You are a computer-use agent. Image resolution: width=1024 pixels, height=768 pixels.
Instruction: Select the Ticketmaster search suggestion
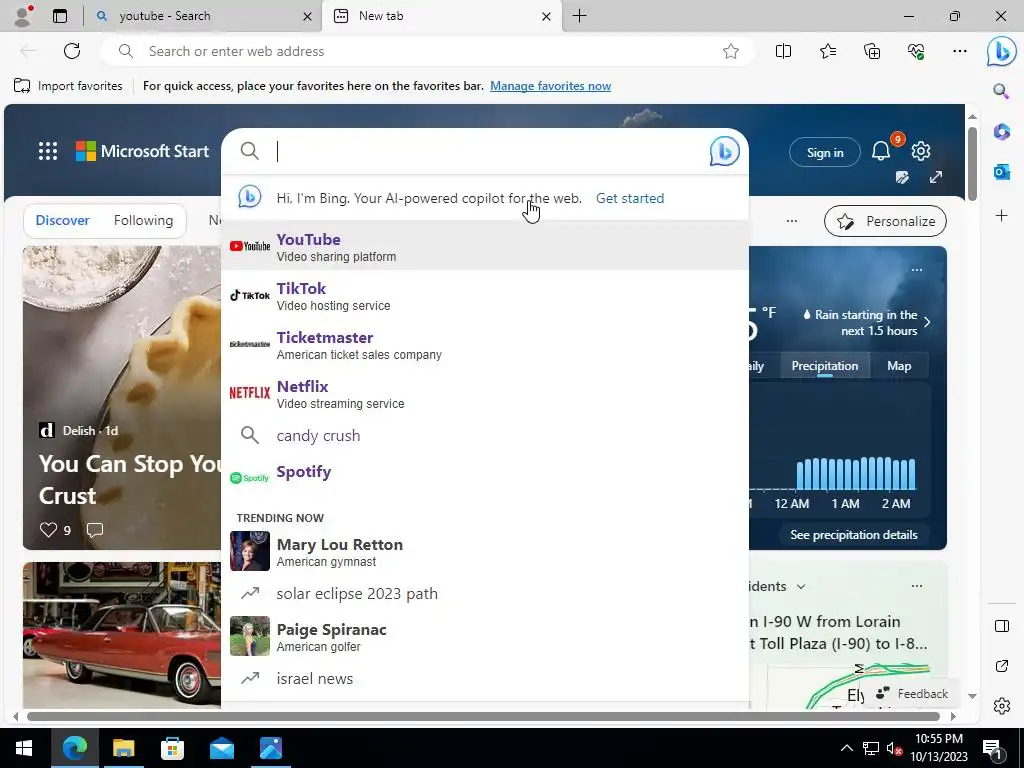point(485,344)
